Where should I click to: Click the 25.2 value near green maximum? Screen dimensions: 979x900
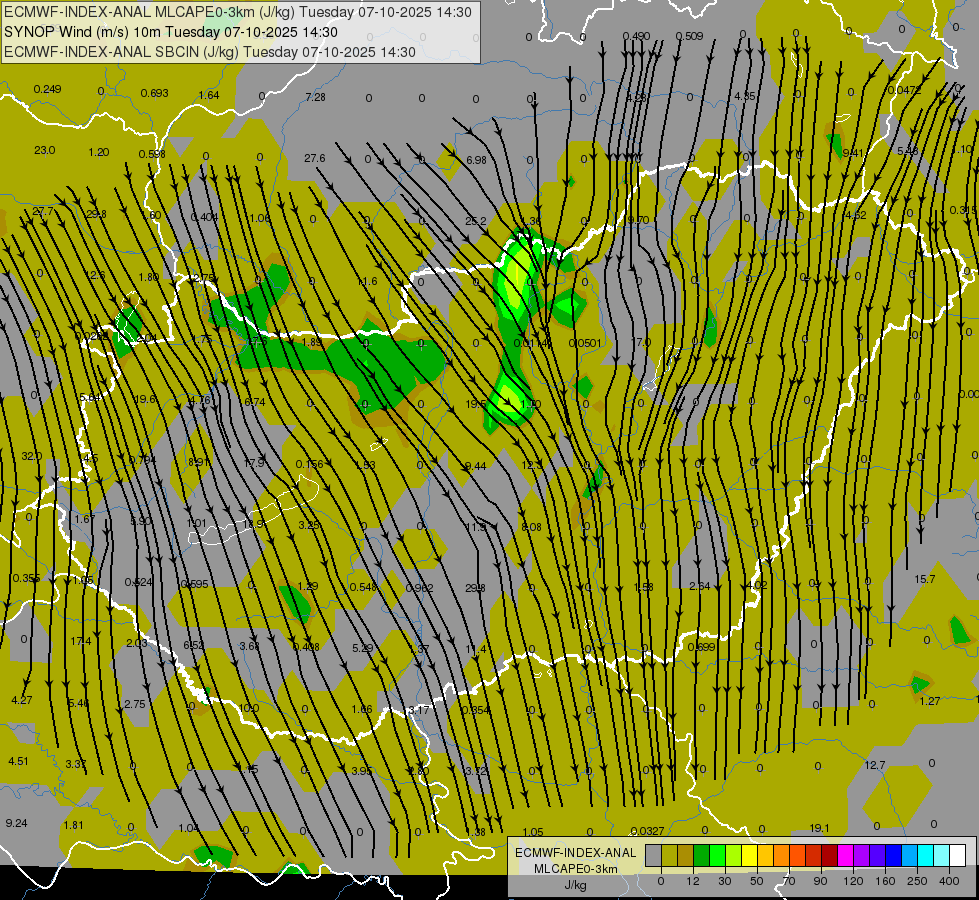pos(476,220)
